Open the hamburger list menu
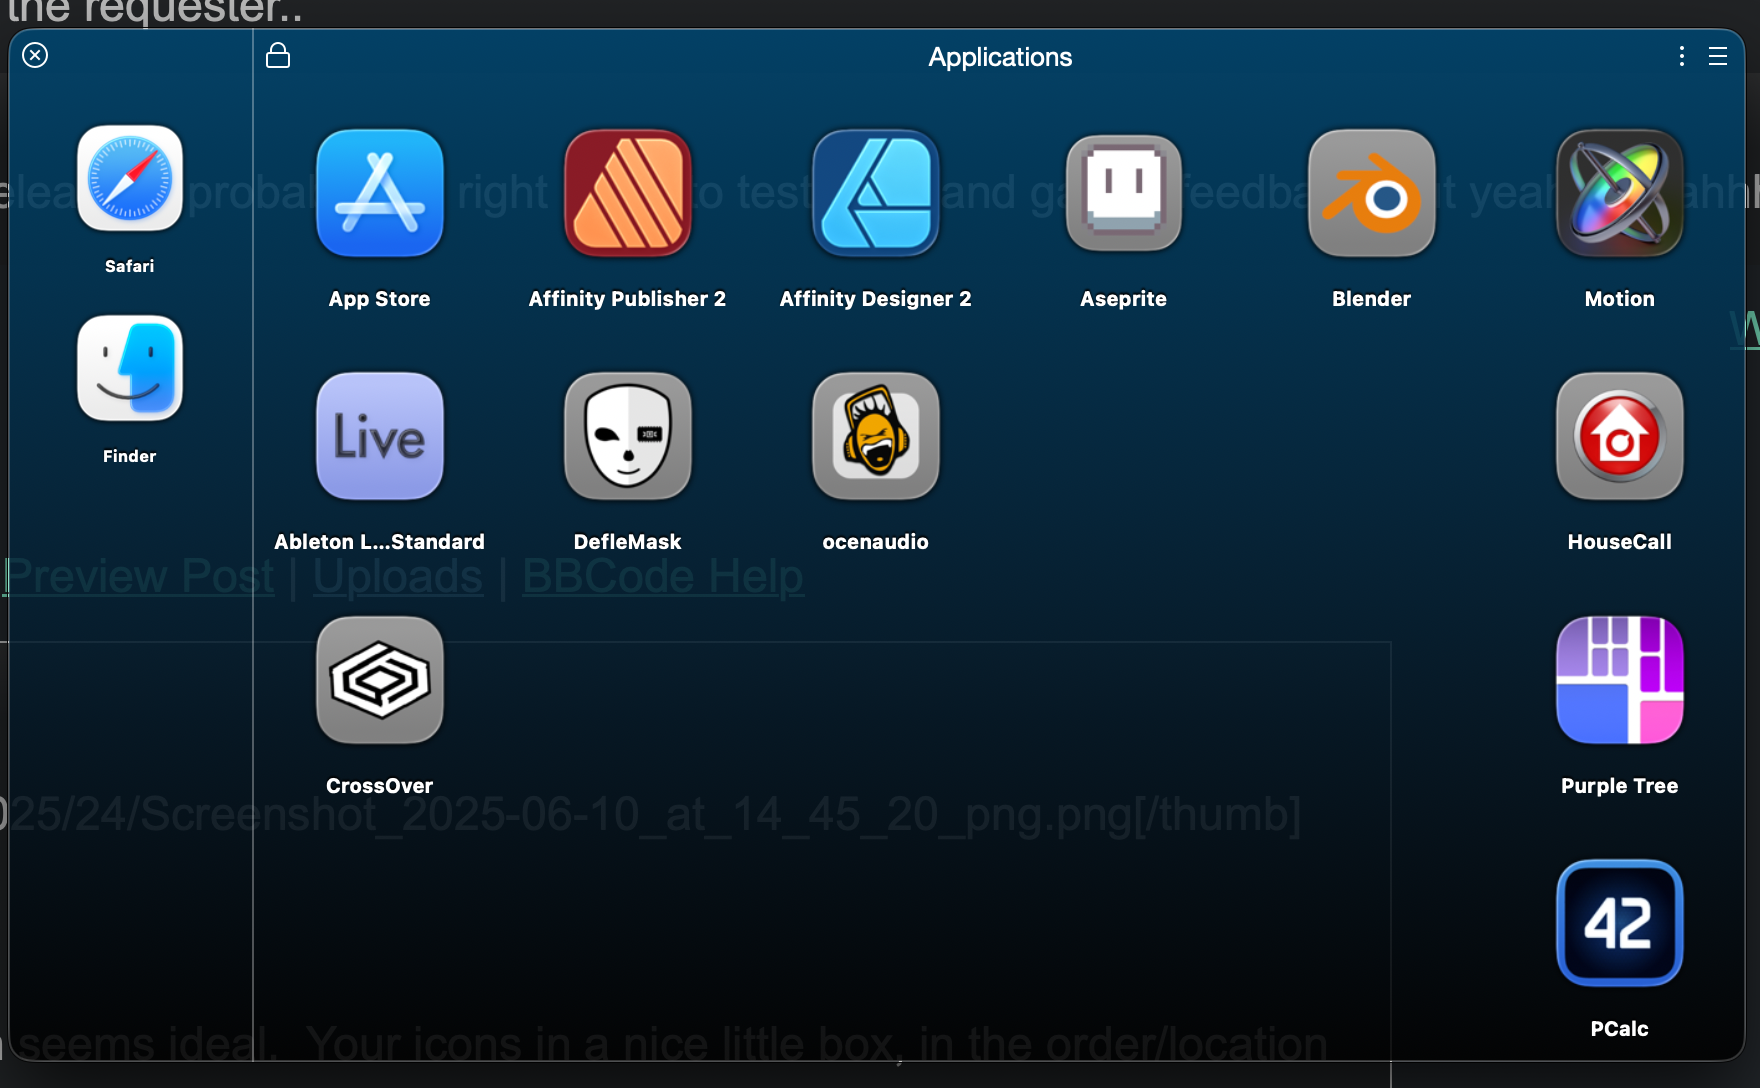The image size is (1760, 1088). coord(1718,56)
